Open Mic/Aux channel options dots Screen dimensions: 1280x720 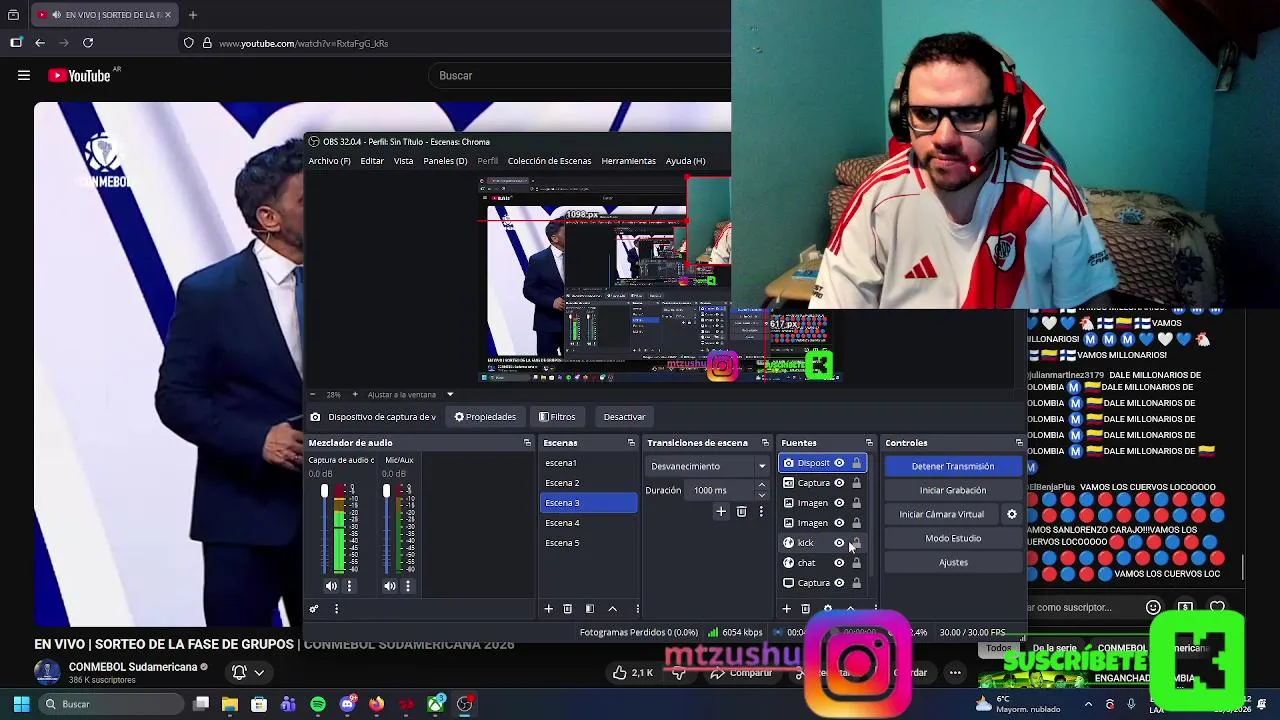408,586
